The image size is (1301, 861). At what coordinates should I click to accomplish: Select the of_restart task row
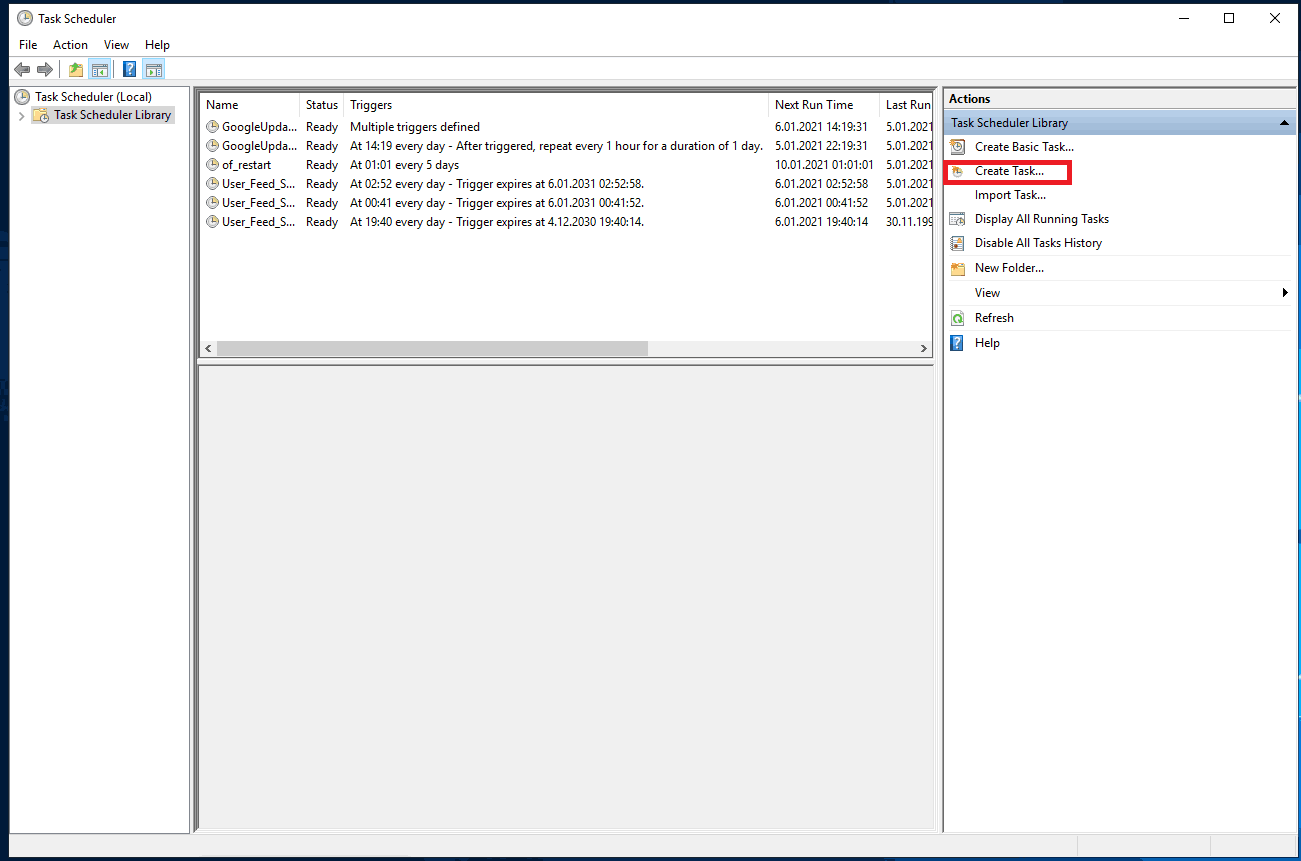pyautogui.click(x=246, y=165)
